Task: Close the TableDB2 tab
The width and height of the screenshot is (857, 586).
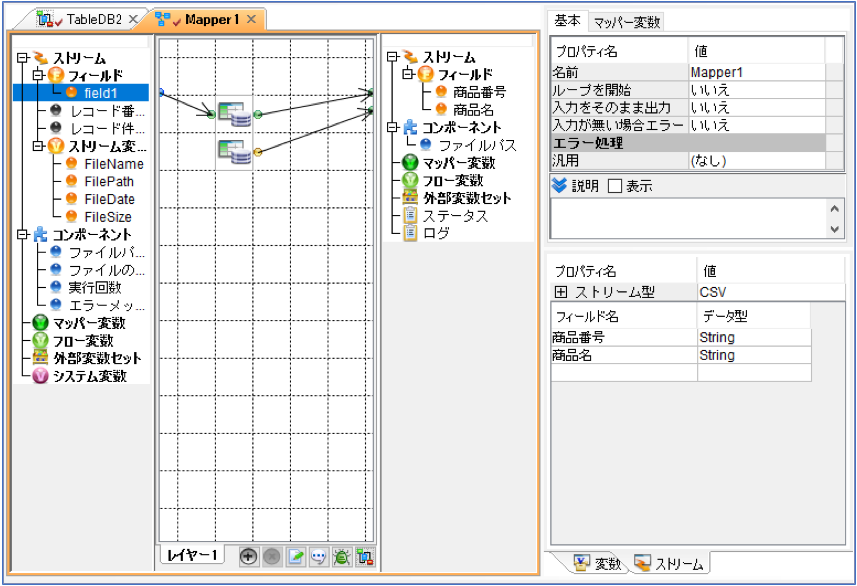Action: tap(133, 20)
